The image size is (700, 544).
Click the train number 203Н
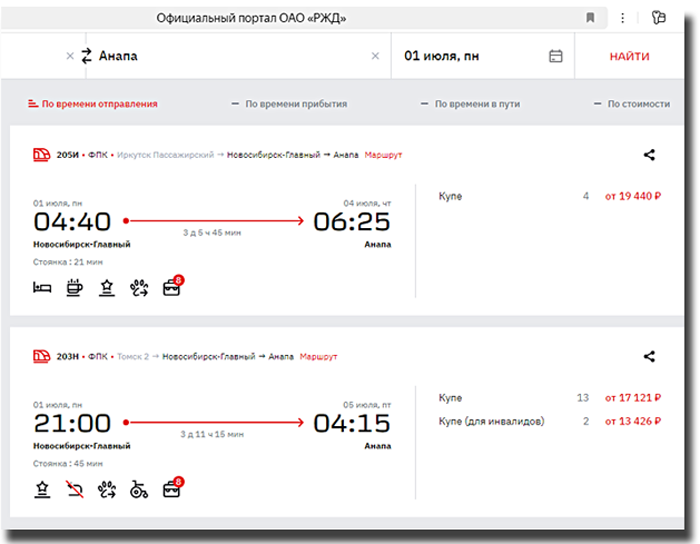pyautogui.click(x=67, y=357)
